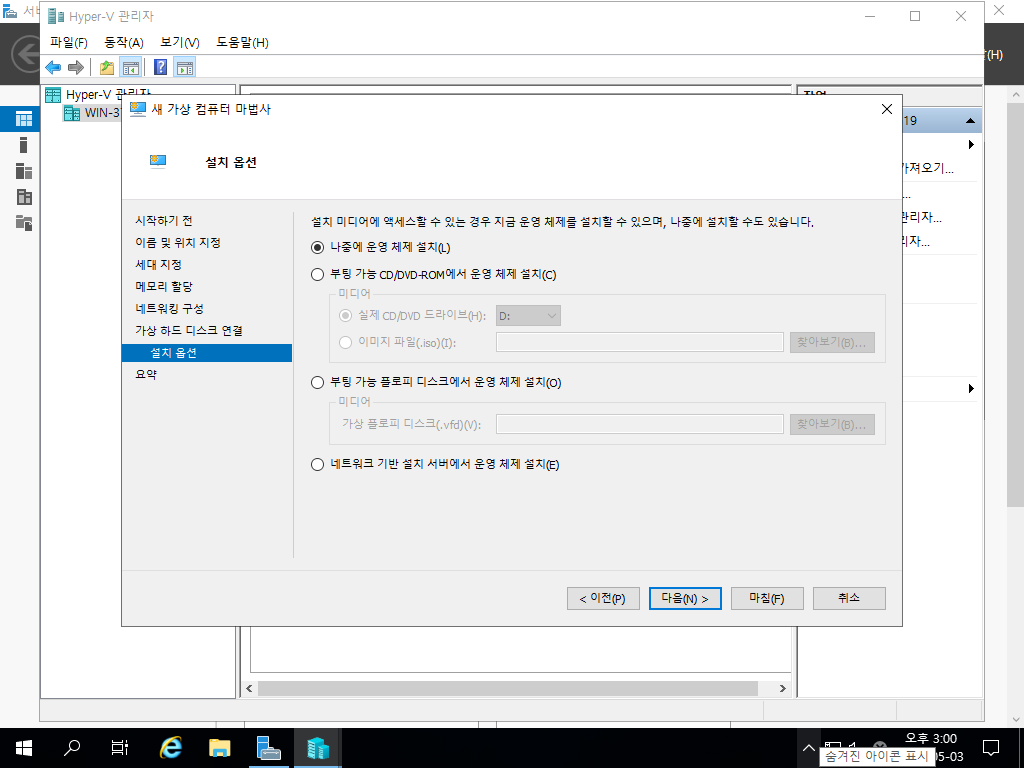Show hidden tray icons chevron
1024x768 pixels.
pyautogui.click(x=808, y=748)
